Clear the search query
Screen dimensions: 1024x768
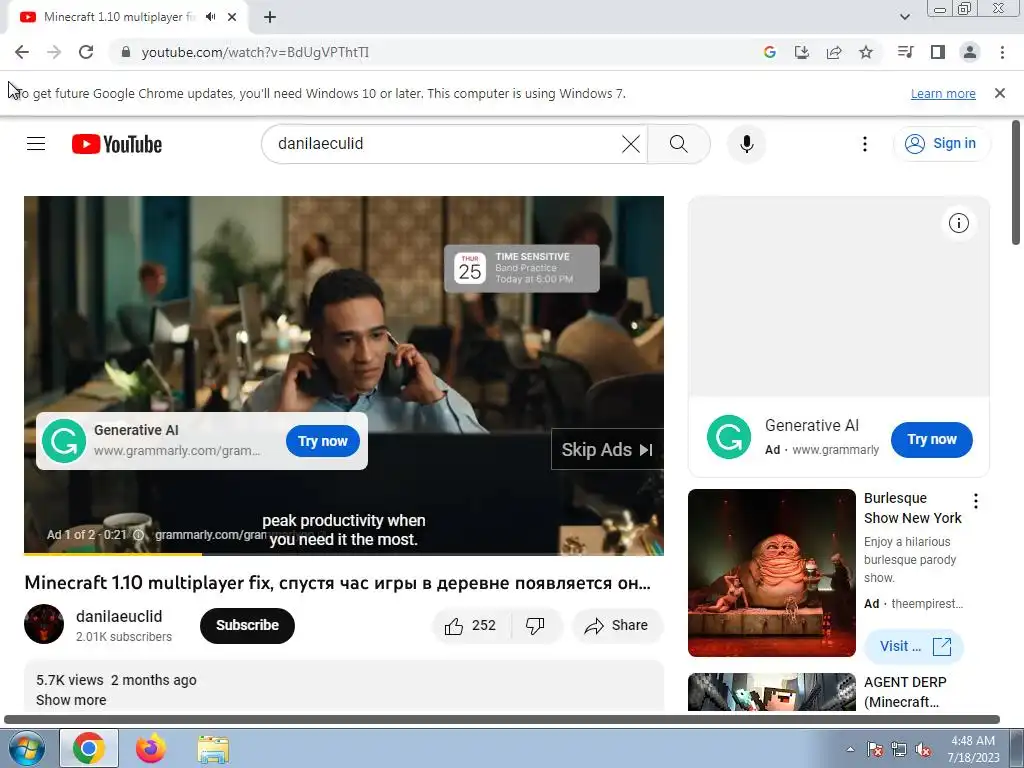point(631,144)
